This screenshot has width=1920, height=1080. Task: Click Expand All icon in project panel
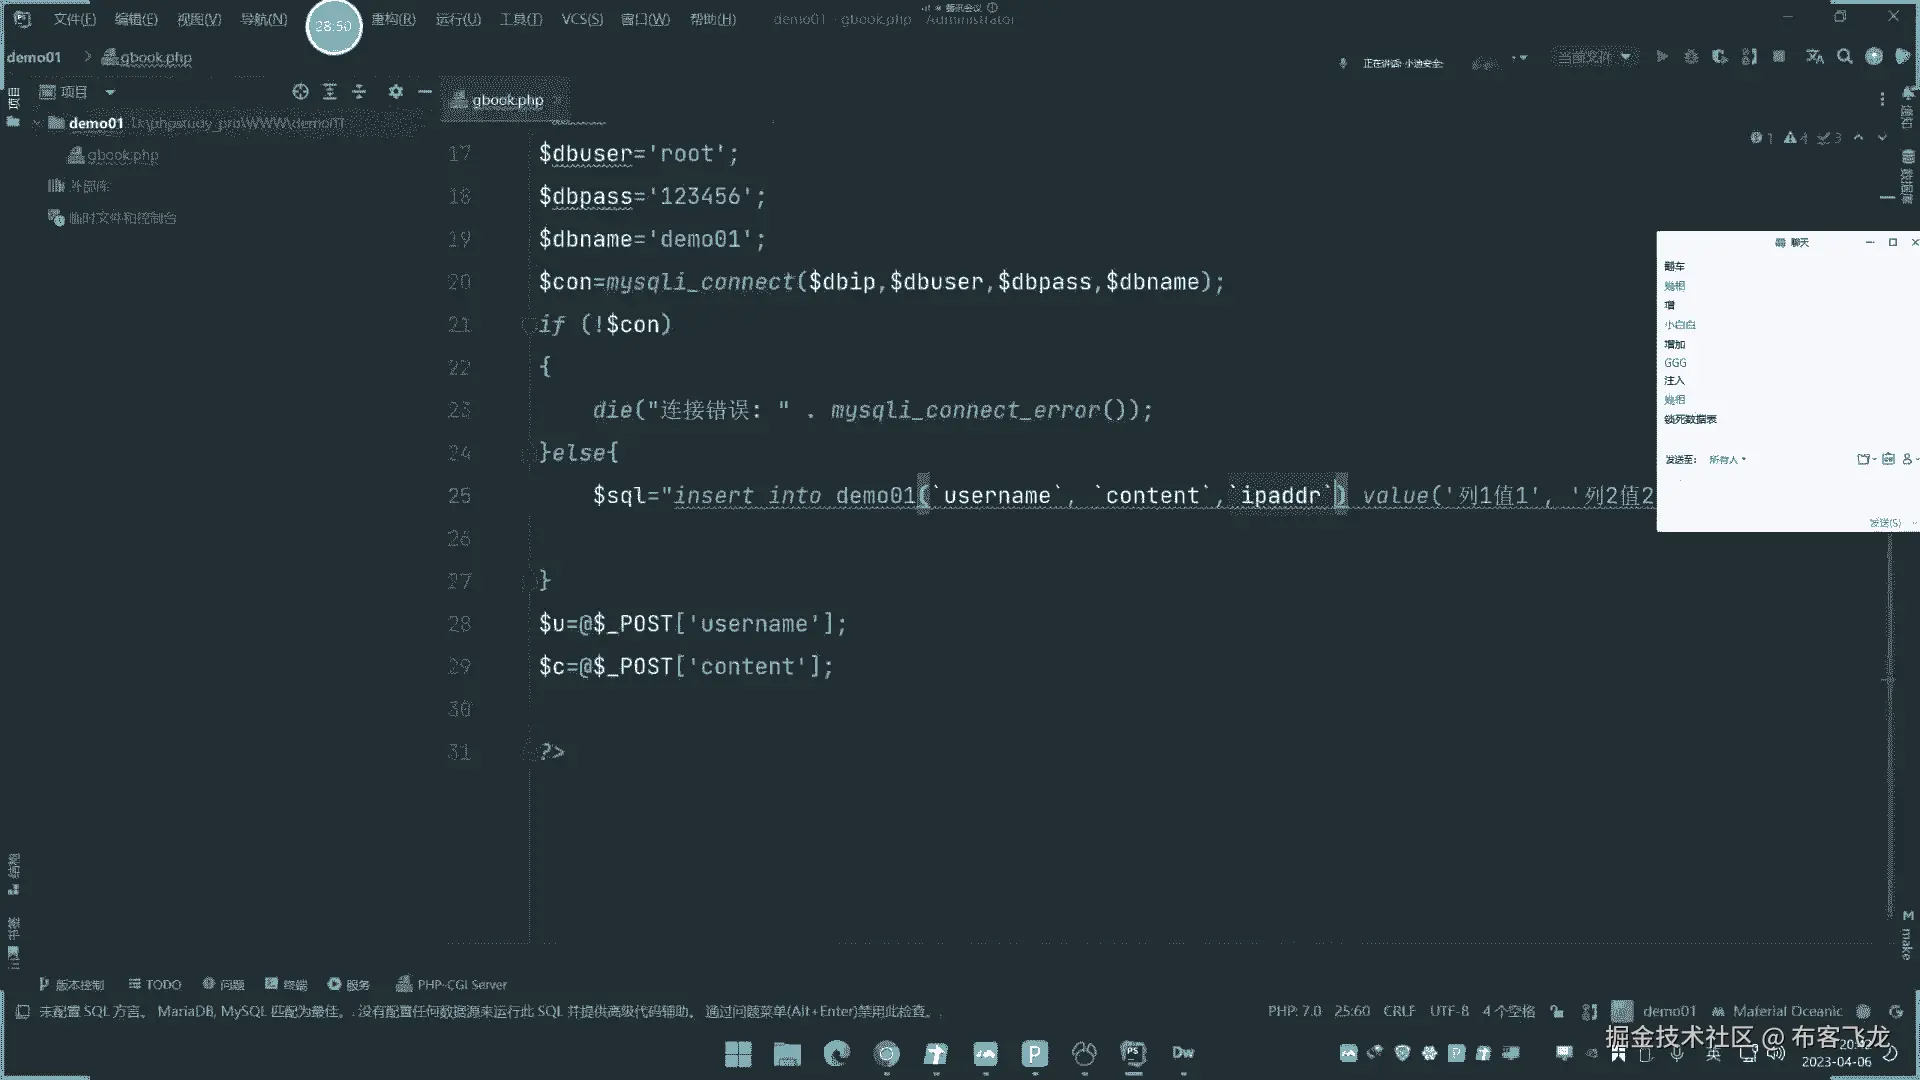tap(330, 92)
